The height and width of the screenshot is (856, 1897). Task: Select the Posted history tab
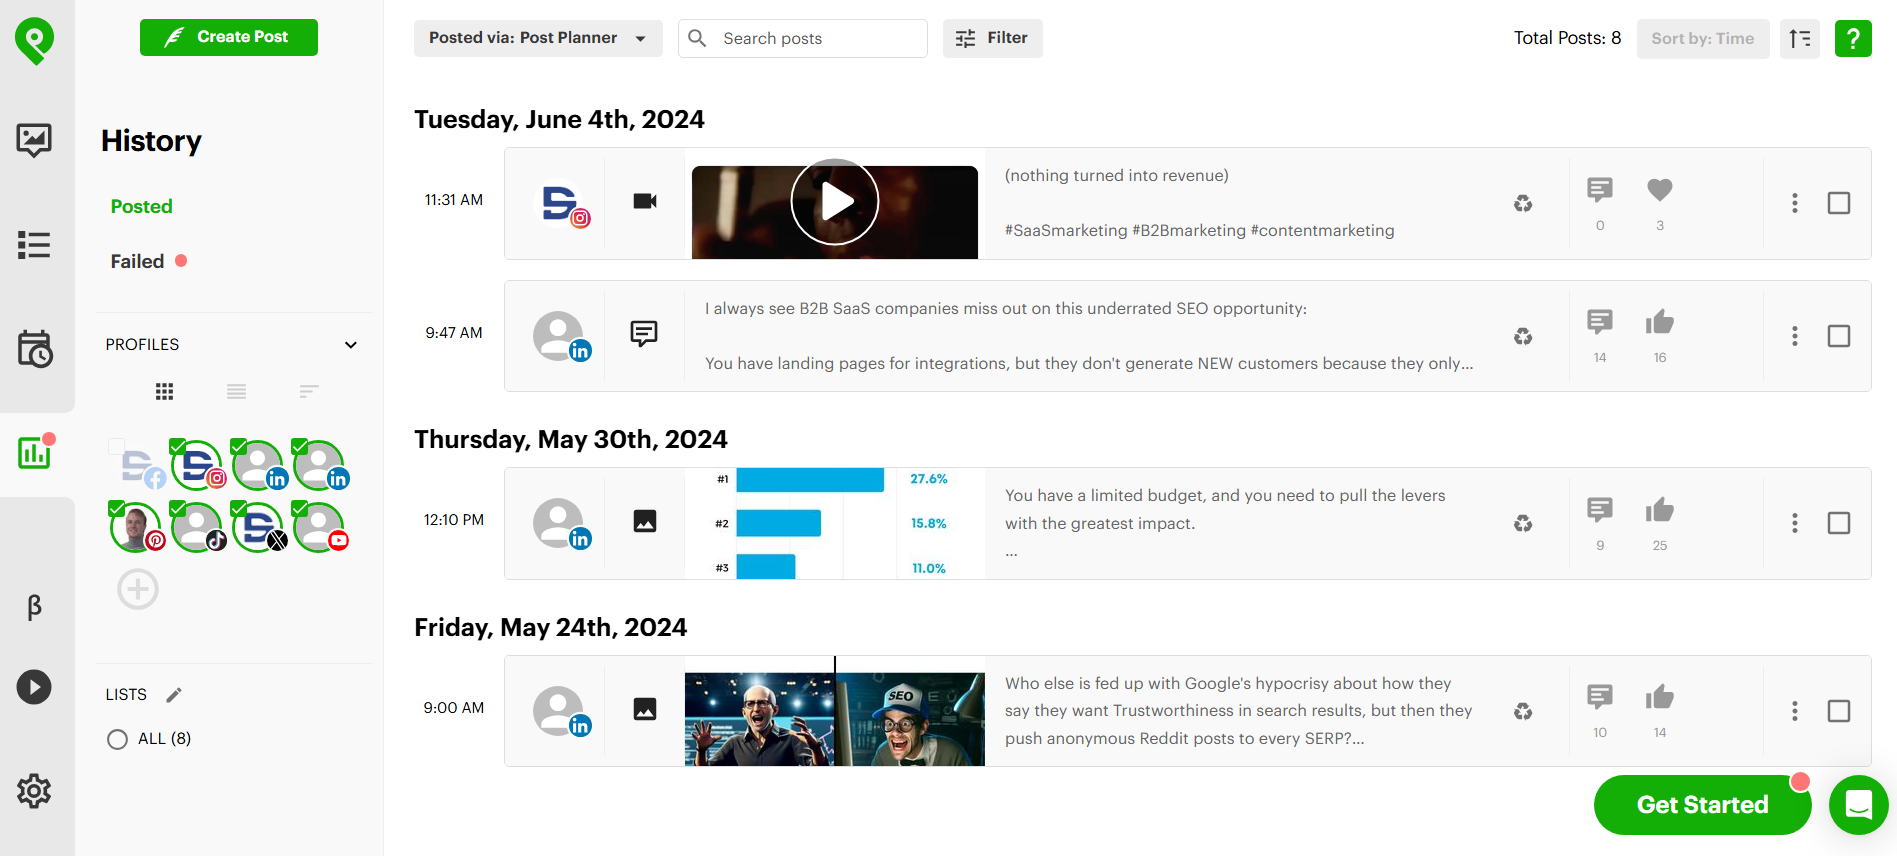[141, 206]
